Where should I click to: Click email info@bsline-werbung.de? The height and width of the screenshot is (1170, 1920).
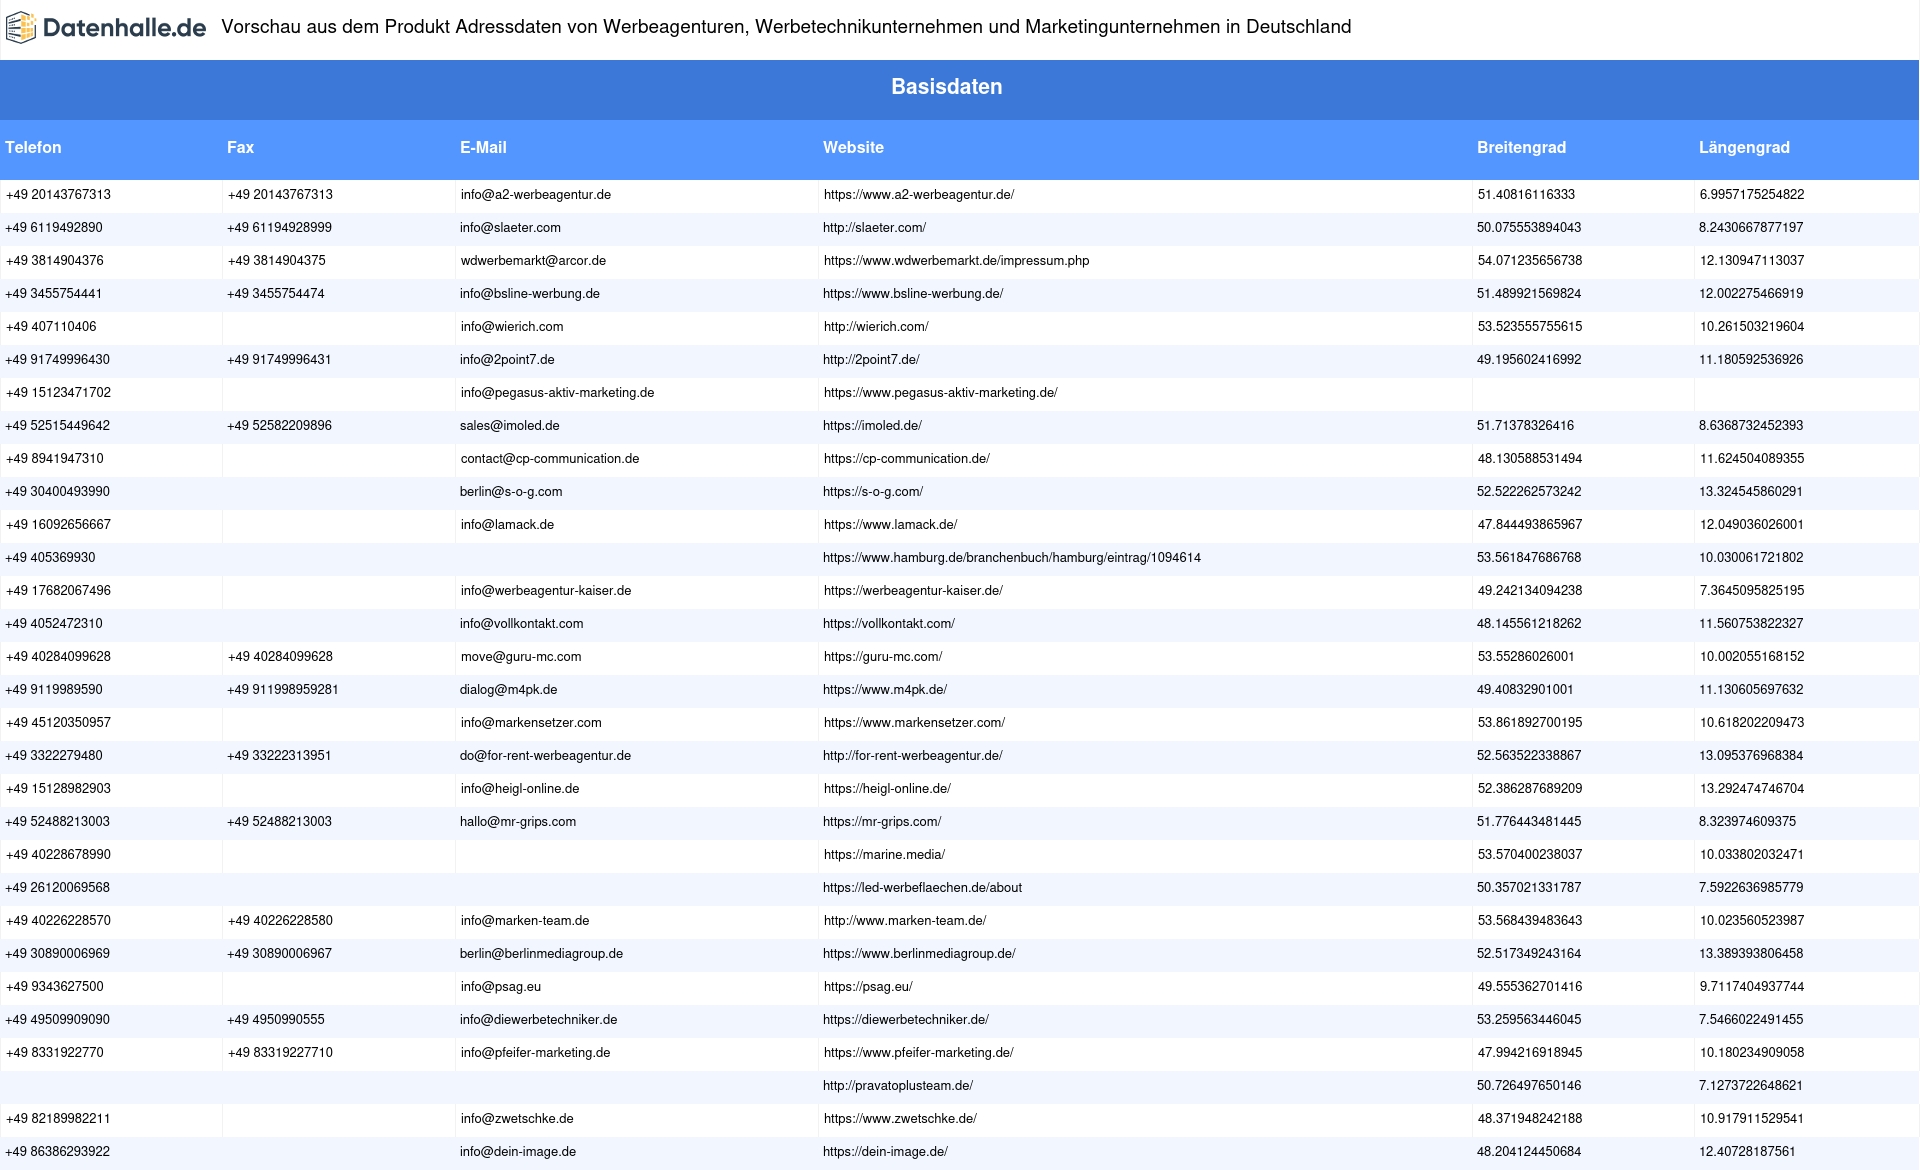(x=530, y=294)
